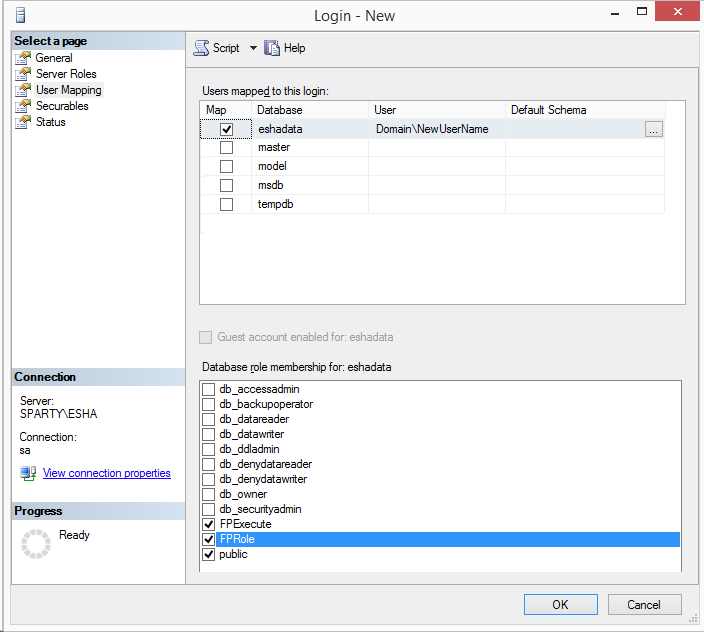
Task: Open the Script dropdown arrow
Action: 253,48
